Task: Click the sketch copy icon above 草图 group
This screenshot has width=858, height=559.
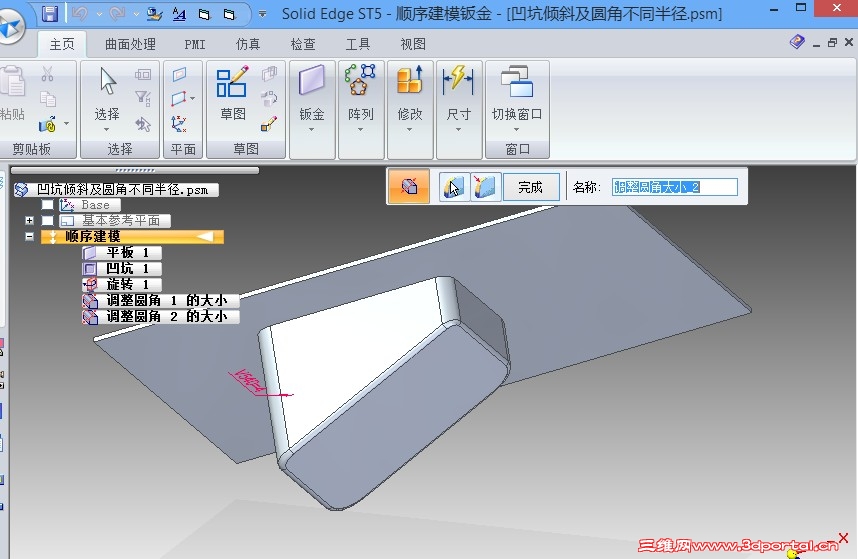Action: (269, 74)
